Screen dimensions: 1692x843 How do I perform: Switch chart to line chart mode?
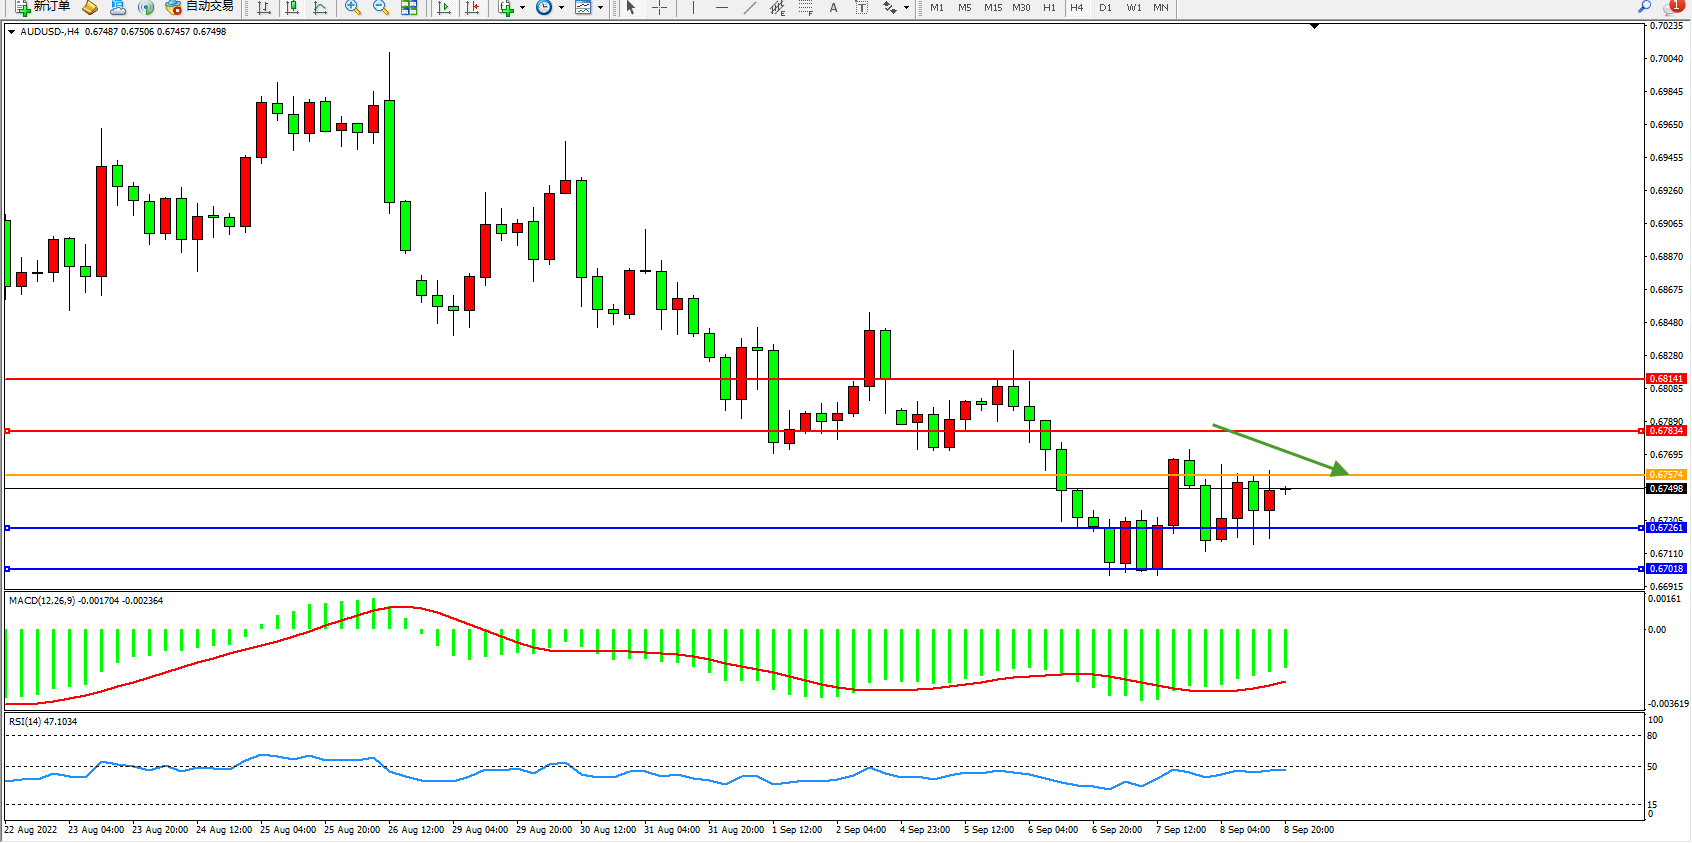pyautogui.click(x=320, y=8)
